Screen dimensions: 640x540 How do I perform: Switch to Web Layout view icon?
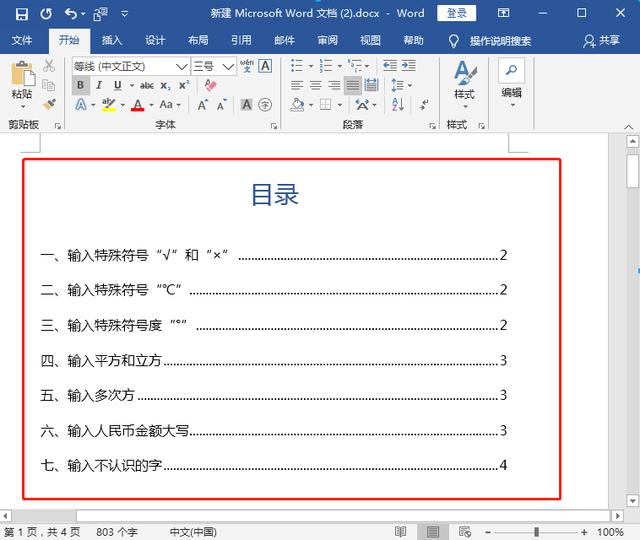click(x=464, y=531)
